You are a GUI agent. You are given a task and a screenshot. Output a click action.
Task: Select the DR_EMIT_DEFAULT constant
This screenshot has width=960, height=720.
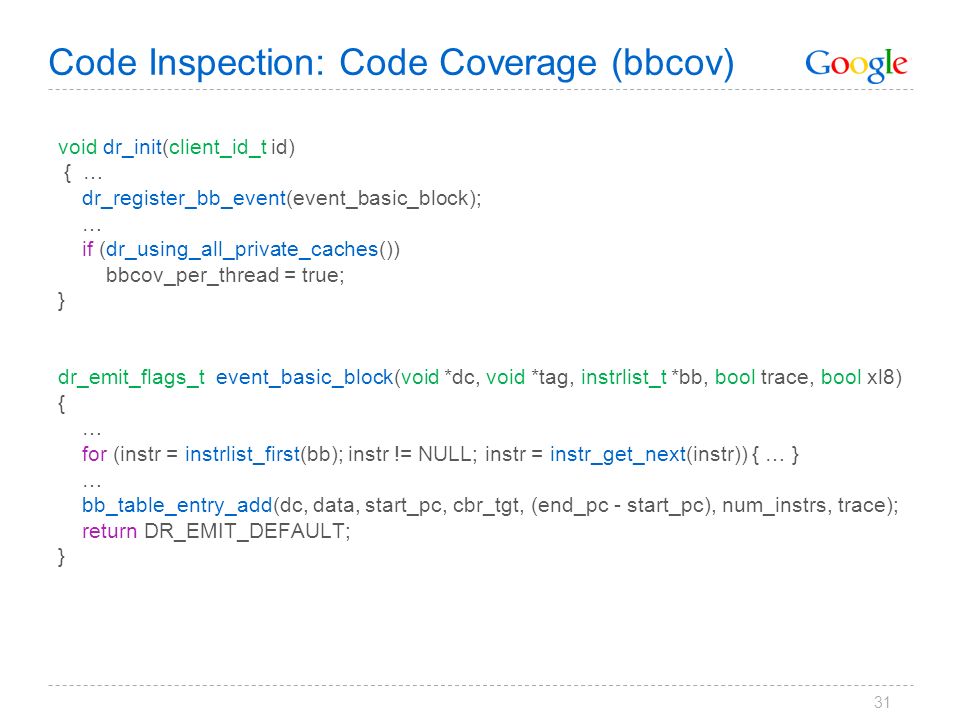click(x=245, y=531)
